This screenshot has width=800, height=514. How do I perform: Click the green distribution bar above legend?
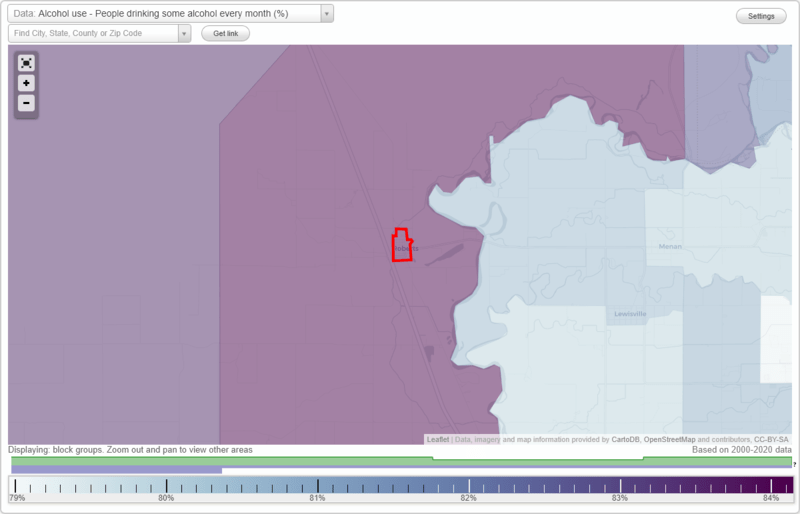pos(401,461)
